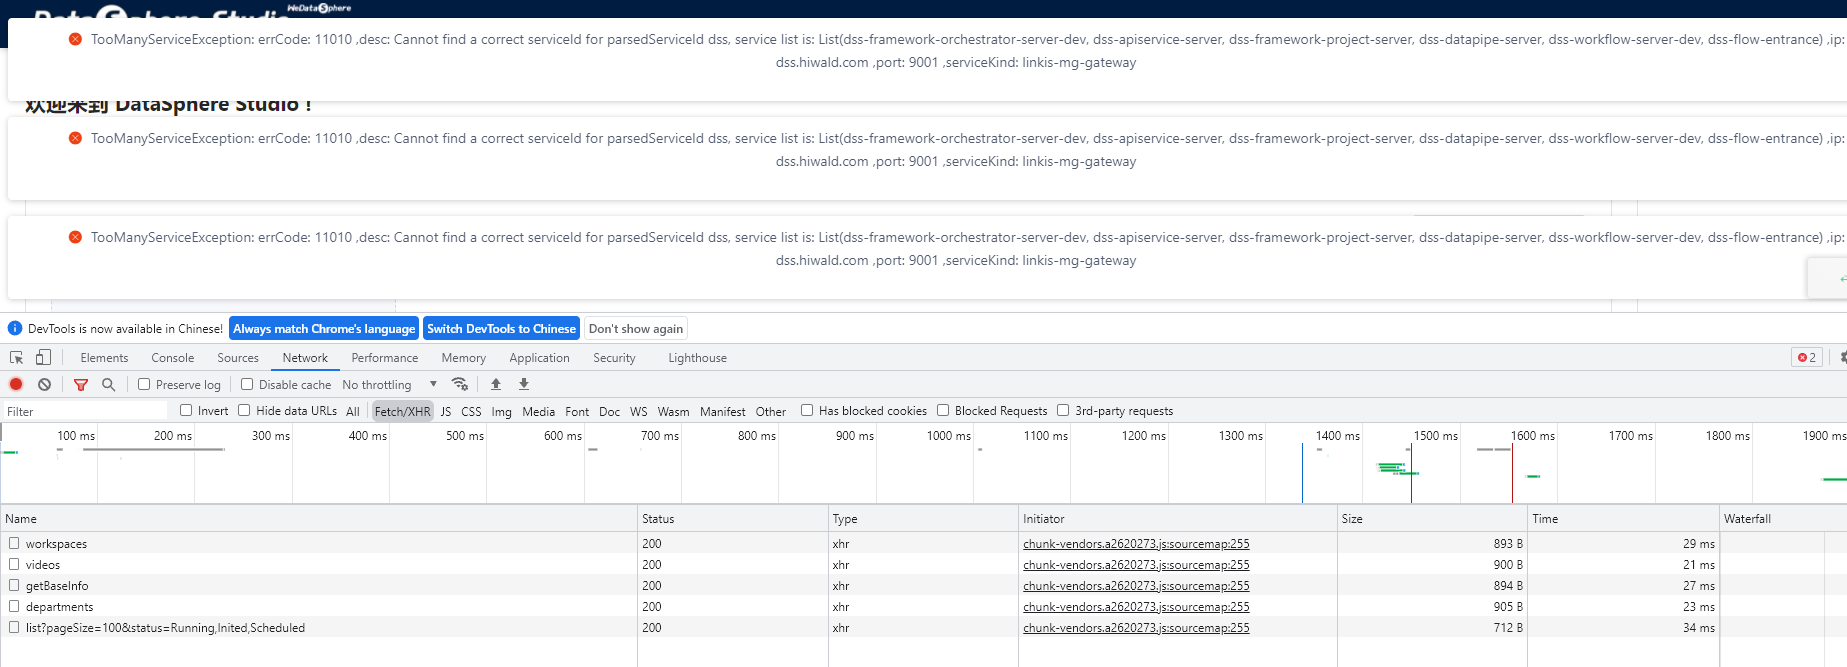
Task: Open initiator link in getBaseInfo row
Action: coord(1136,585)
